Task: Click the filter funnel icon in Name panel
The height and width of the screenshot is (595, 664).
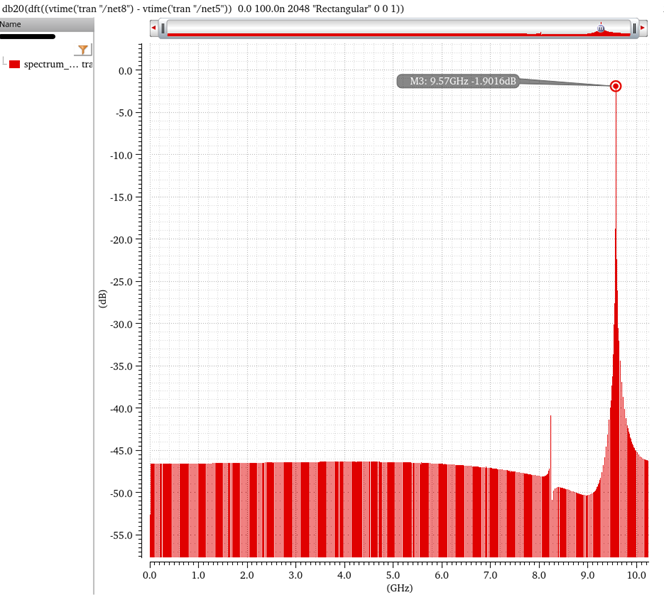Action: (84, 49)
